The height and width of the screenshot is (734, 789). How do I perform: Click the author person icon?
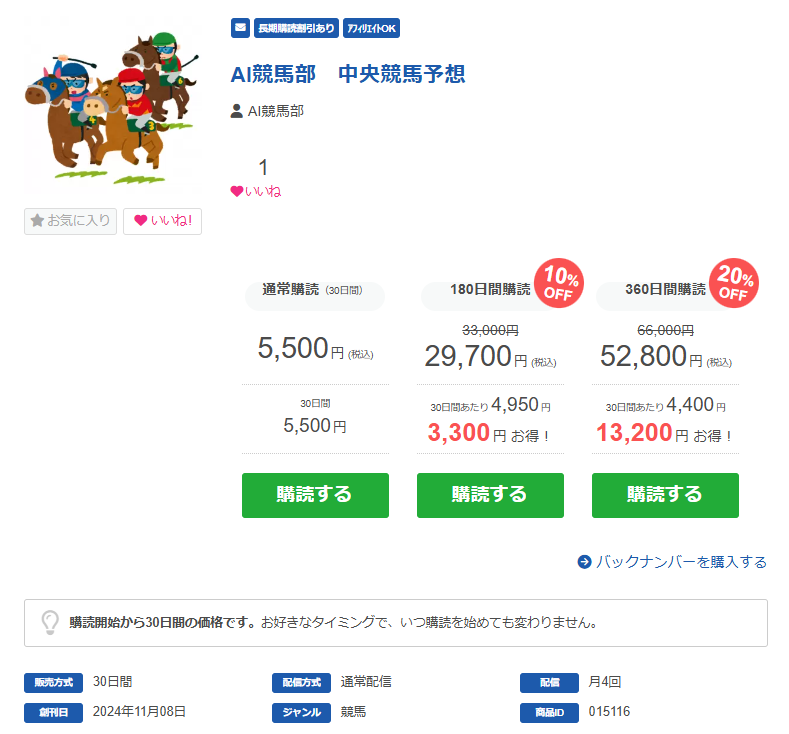(x=236, y=111)
